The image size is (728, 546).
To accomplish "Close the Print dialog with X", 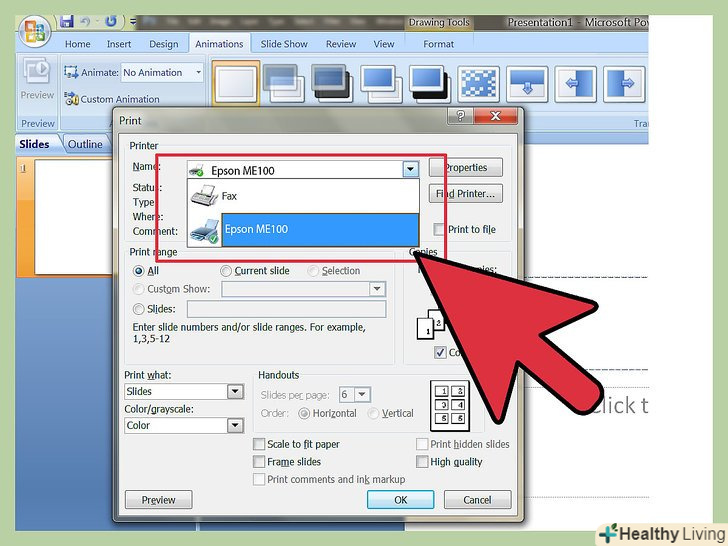I will tap(496, 116).
